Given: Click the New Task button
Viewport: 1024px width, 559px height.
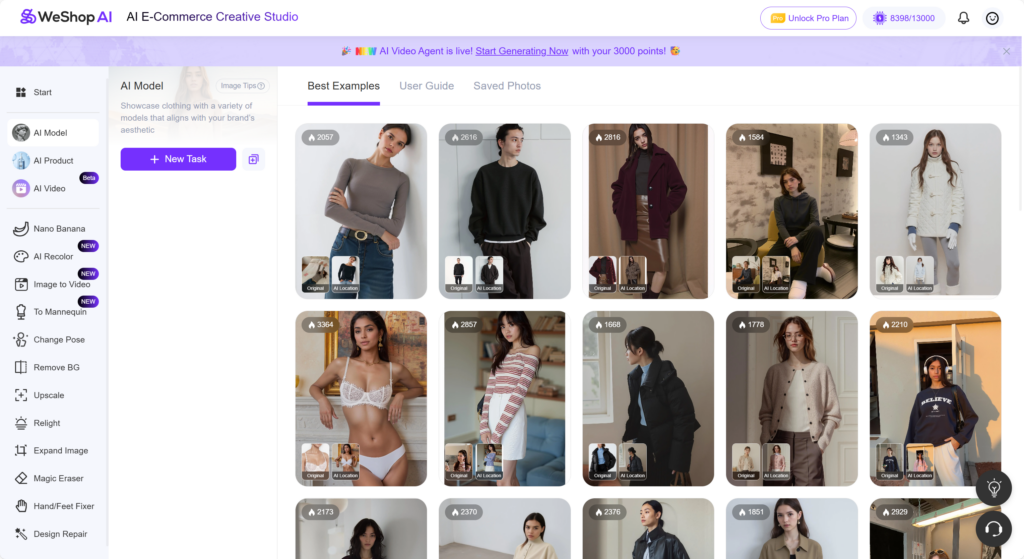Looking at the screenshot, I should pos(178,159).
